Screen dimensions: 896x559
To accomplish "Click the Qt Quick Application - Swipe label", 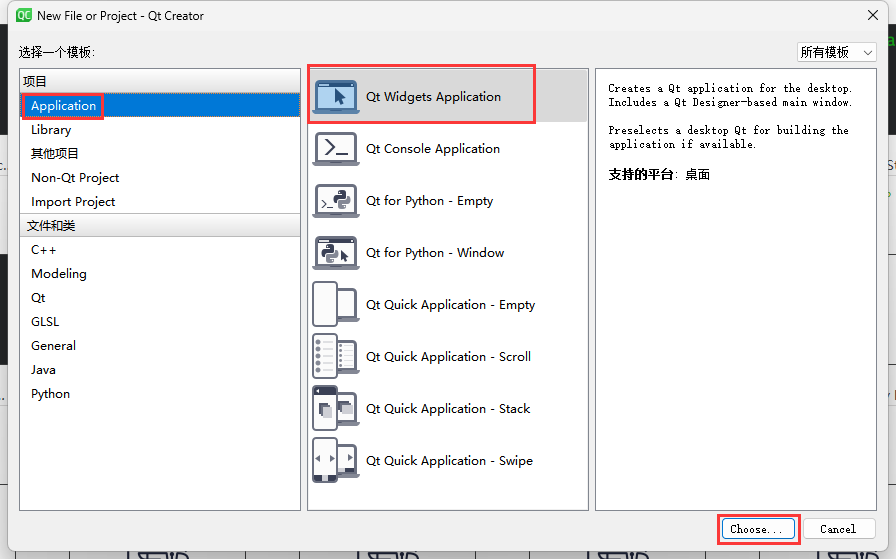I will 449,461.
